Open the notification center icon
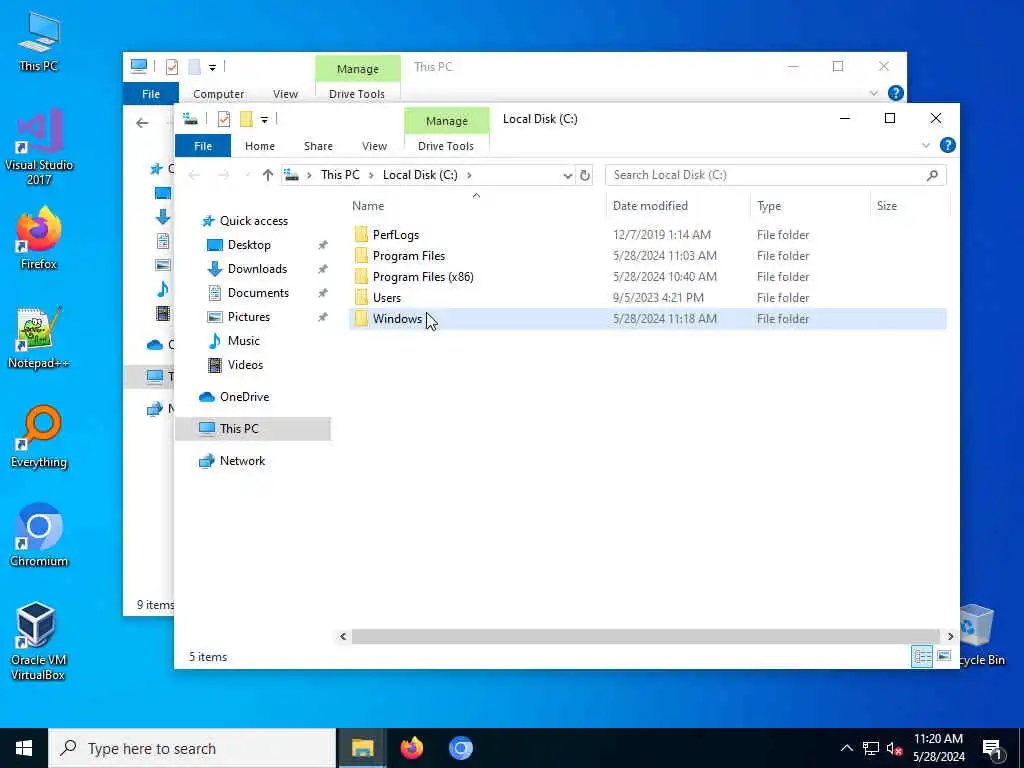 tap(991, 748)
